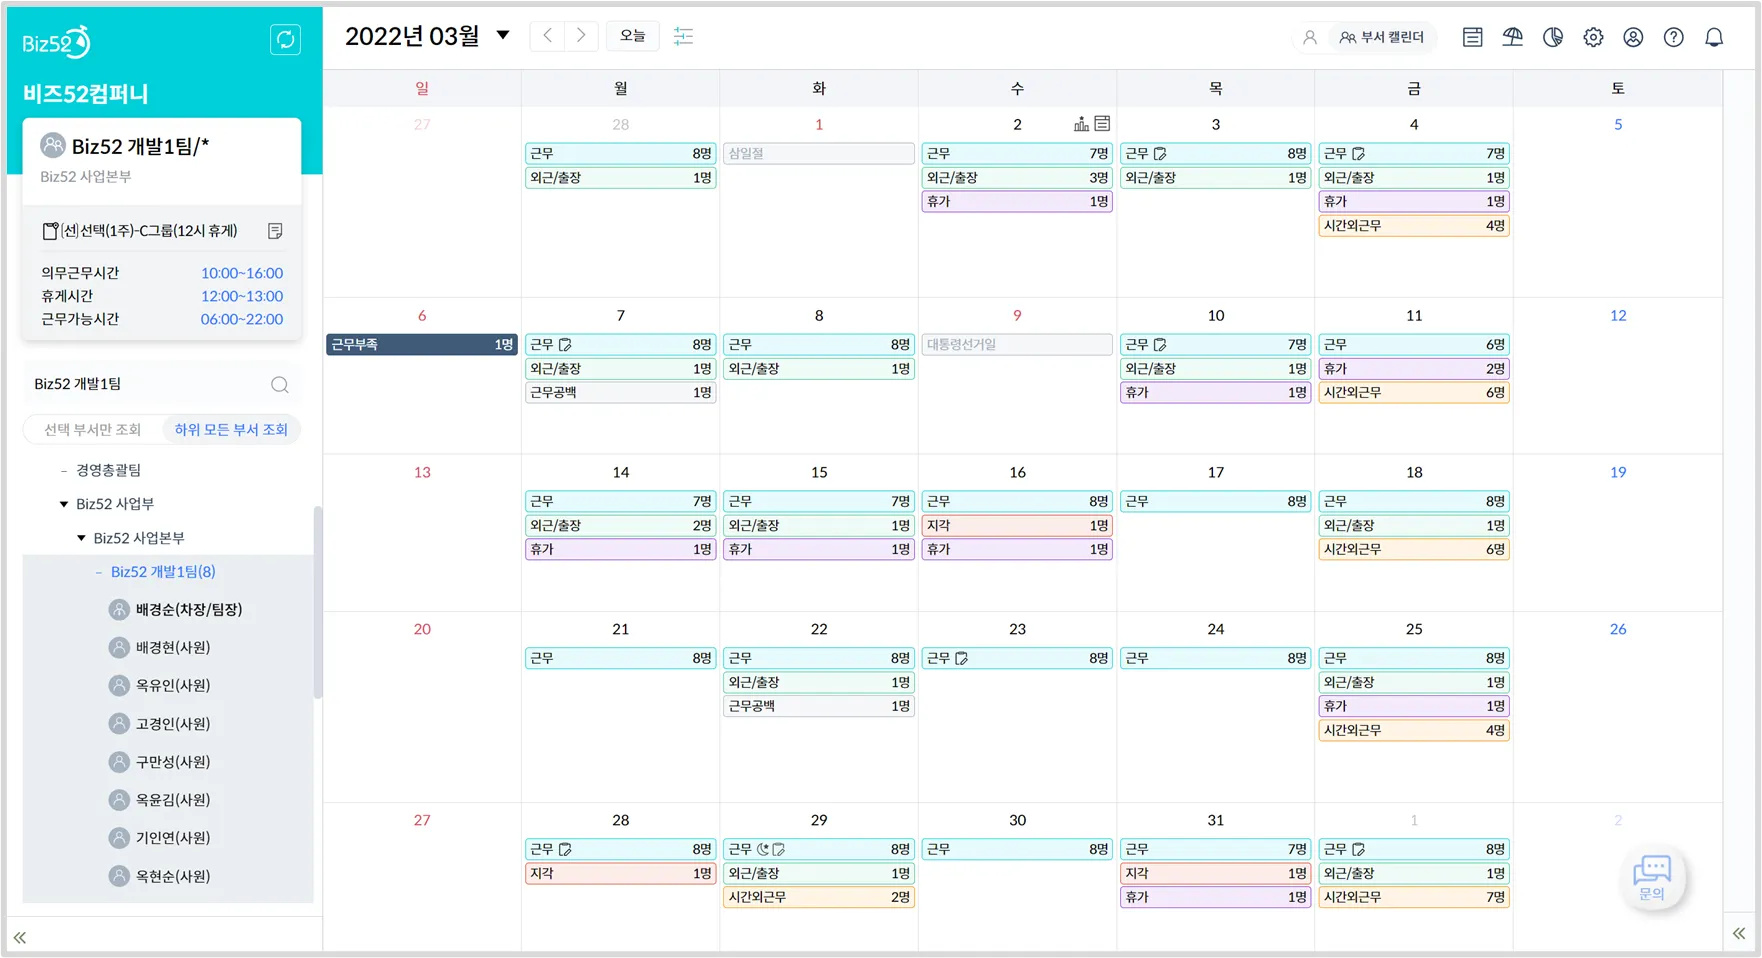Open statistics pie chart icon

point(1552,37)
